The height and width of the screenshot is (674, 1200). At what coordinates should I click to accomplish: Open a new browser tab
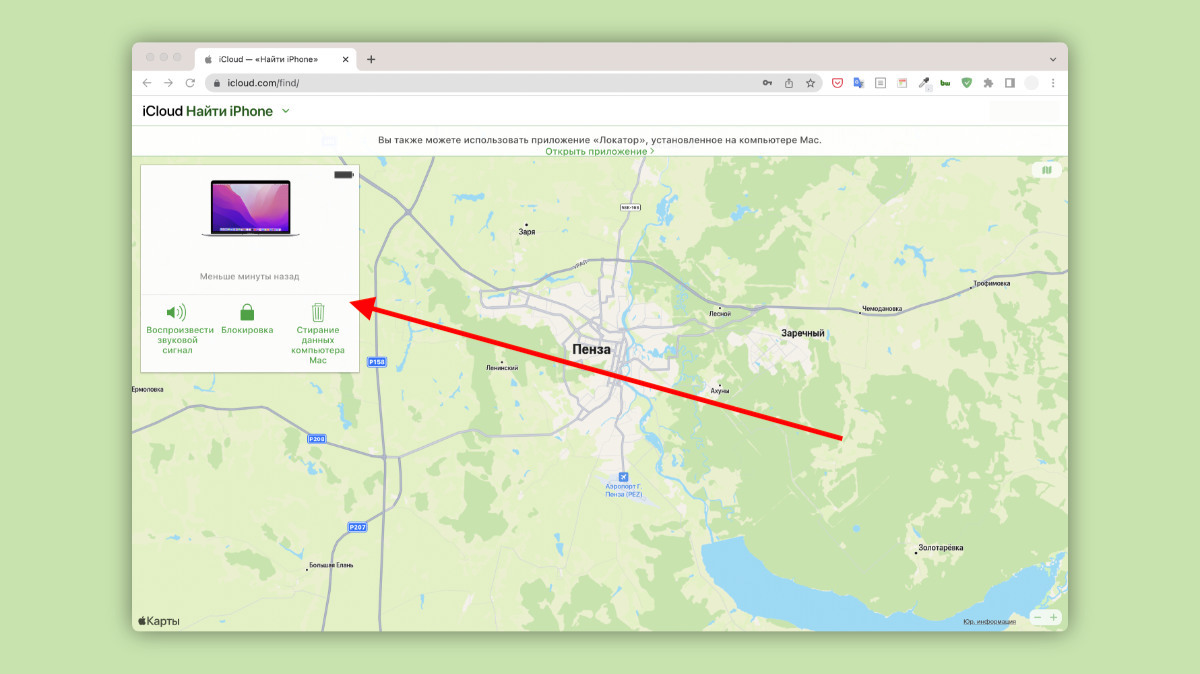coord(371,59)
